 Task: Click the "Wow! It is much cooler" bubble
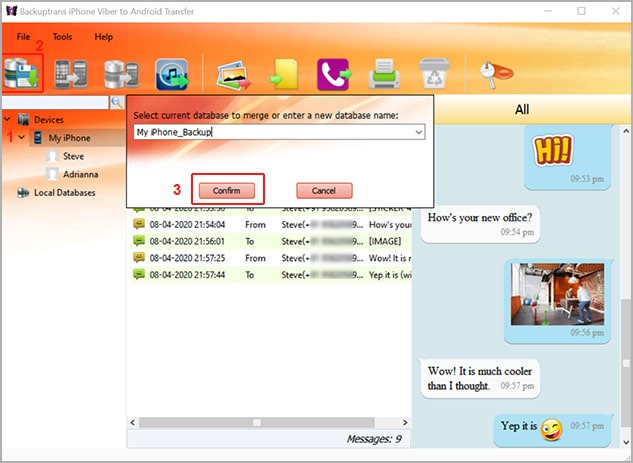(x=480, y=378)
